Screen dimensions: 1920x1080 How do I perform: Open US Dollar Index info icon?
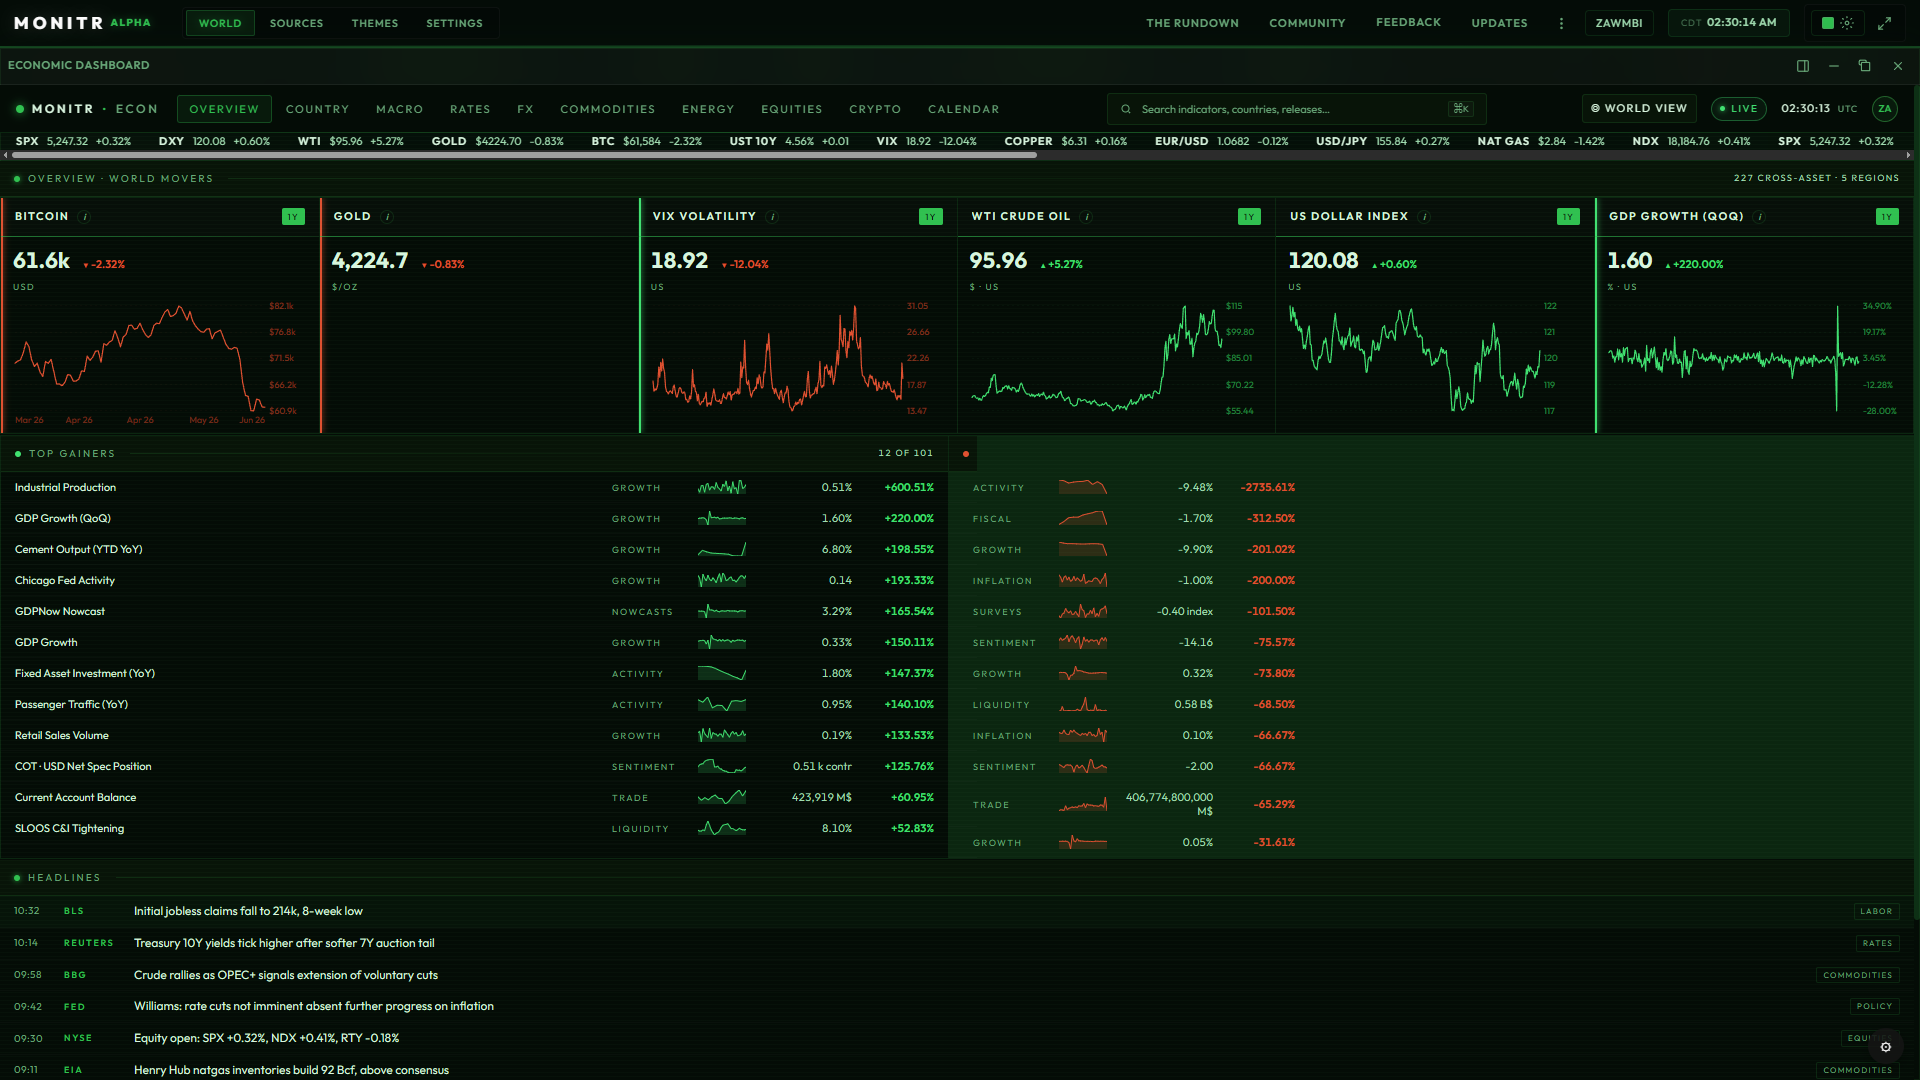1425,217
